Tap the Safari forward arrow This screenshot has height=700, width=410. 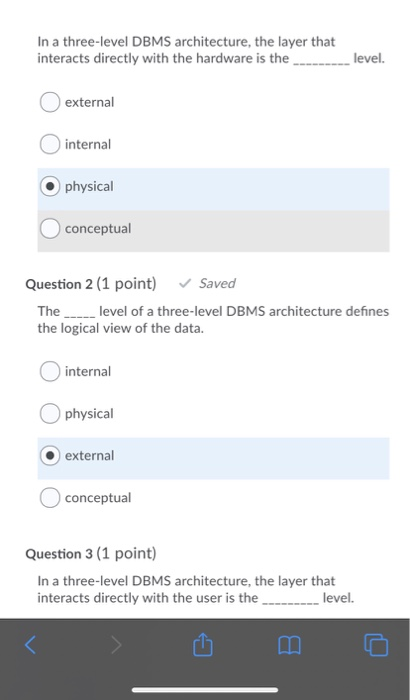(116, 645)
